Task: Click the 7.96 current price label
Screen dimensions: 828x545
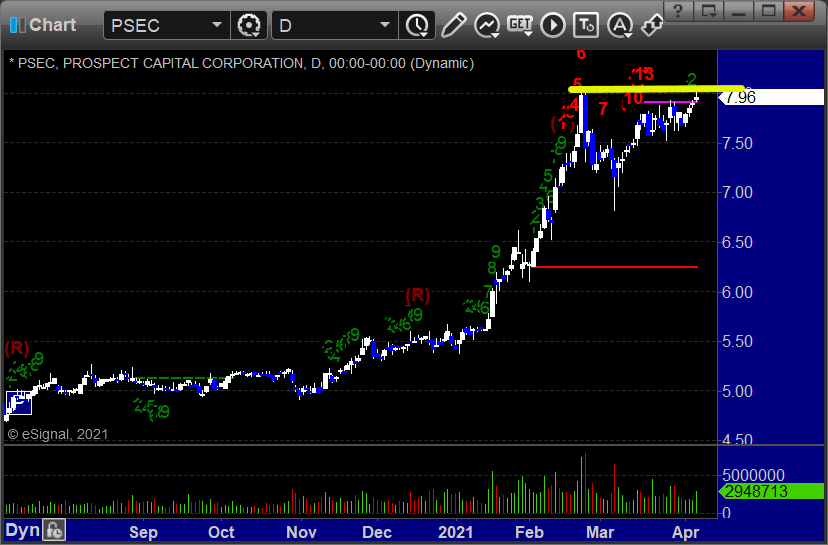Action: [771, 97]
